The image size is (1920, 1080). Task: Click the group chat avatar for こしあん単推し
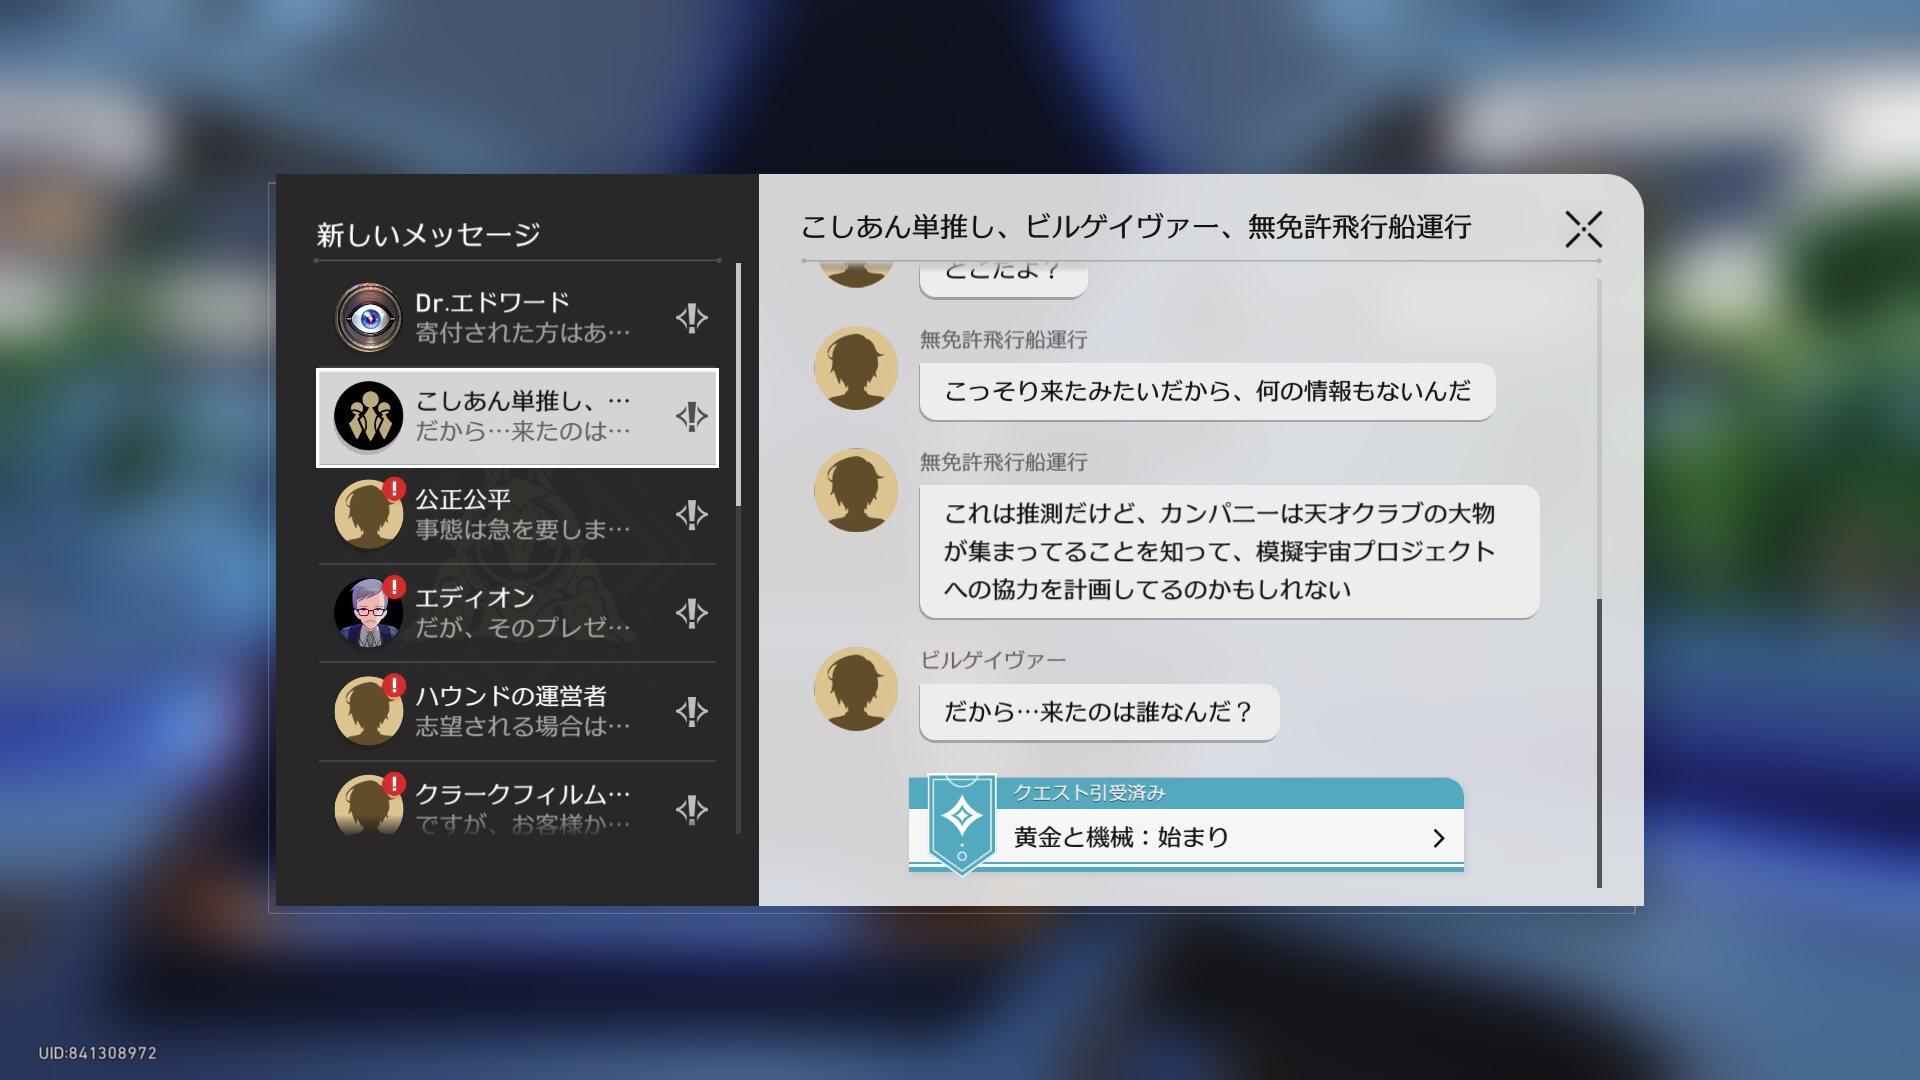[x=369, y=416]
